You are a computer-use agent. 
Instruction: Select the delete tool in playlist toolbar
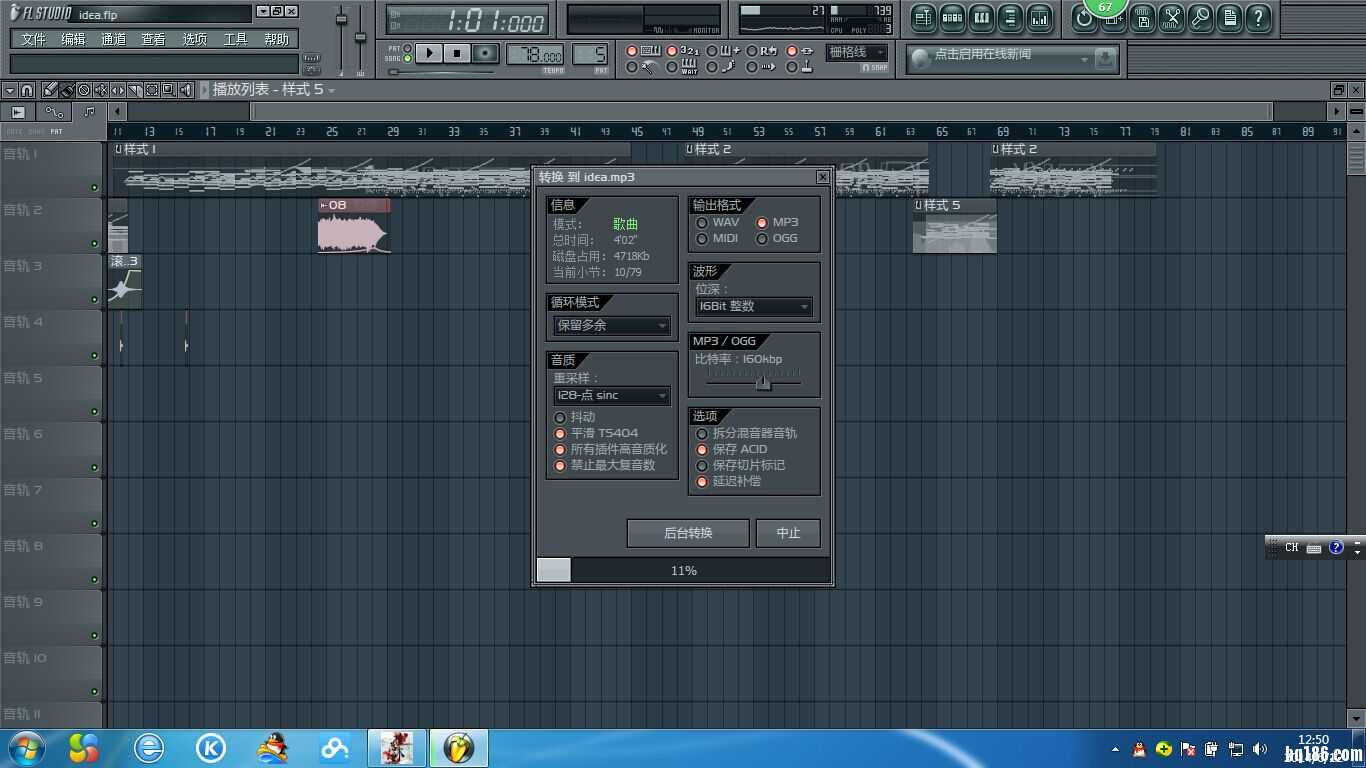pyautogui.click(x=84, y=90)
